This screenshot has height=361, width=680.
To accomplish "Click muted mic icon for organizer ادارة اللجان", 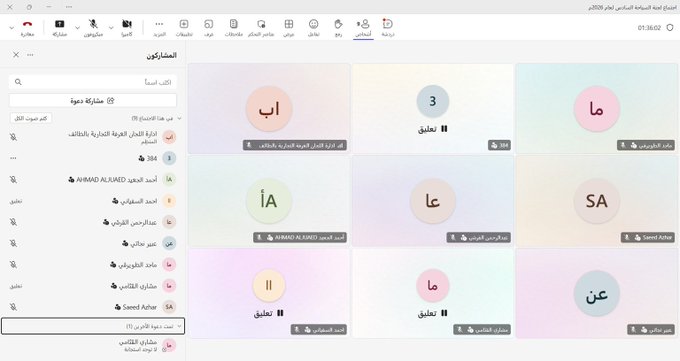I will click(13, 137).
